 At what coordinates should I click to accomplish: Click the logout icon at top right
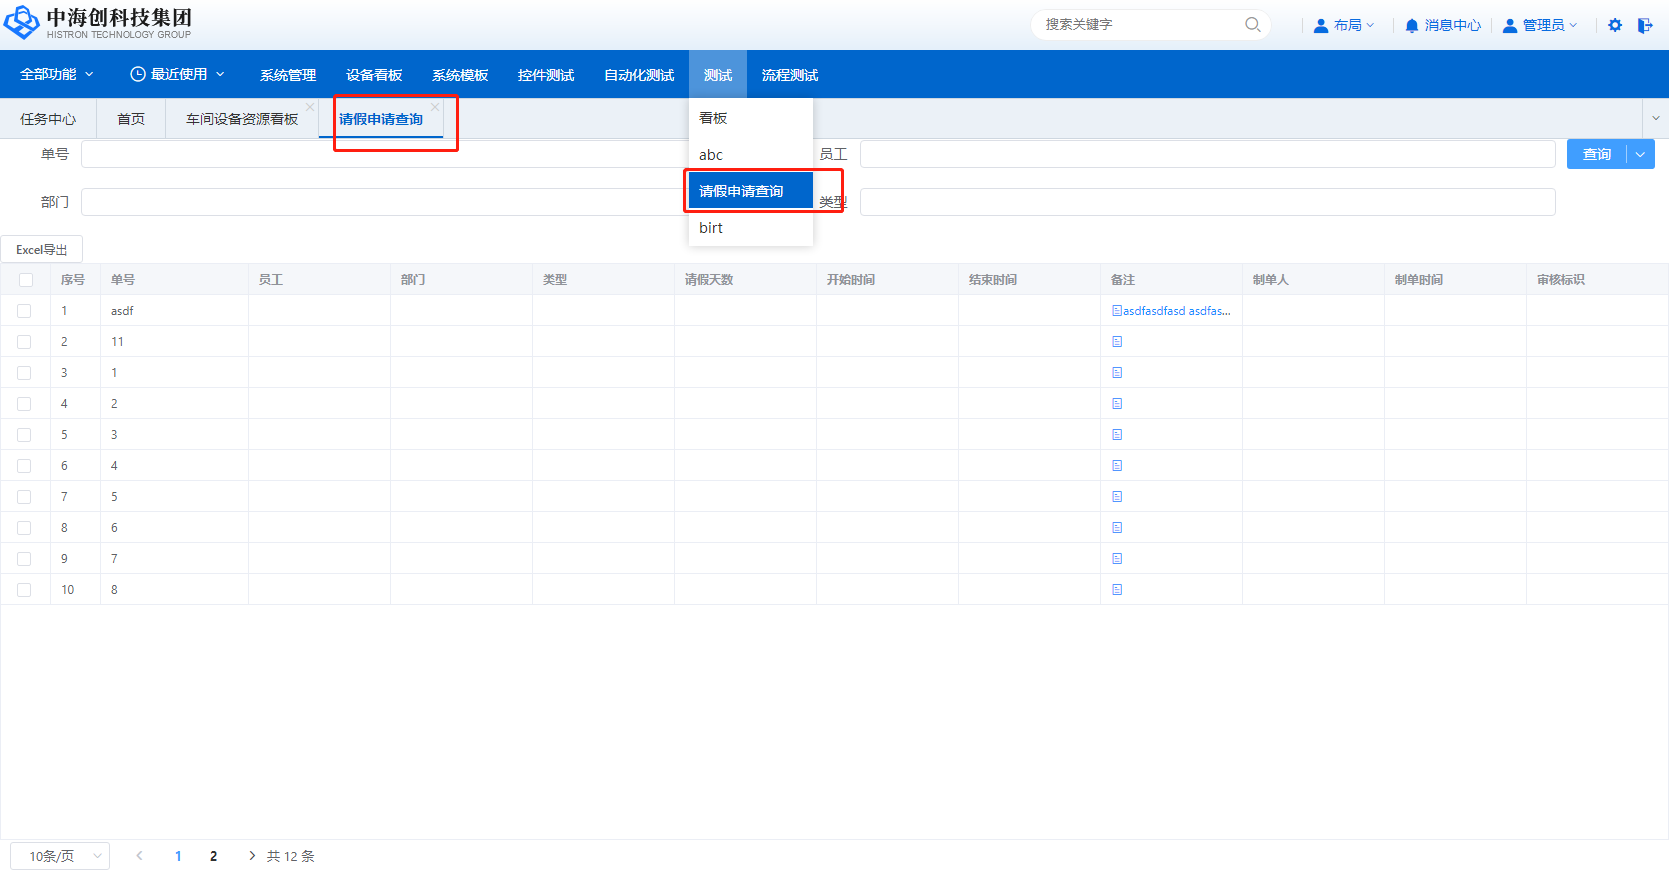(x=1645, y=25)
